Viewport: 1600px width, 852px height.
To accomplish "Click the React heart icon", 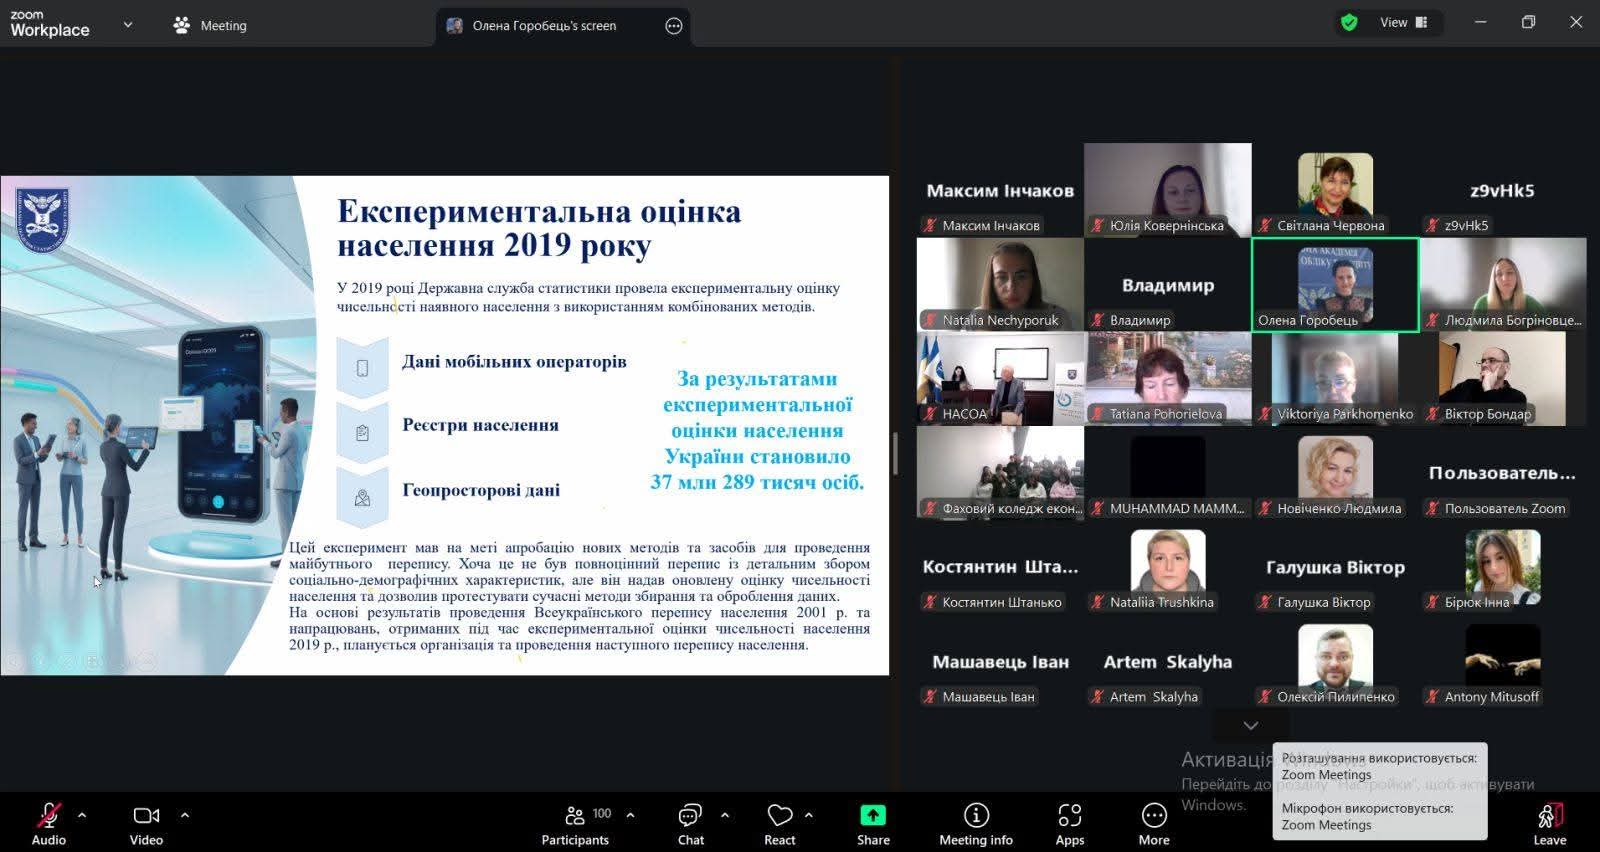I will 779,824.
